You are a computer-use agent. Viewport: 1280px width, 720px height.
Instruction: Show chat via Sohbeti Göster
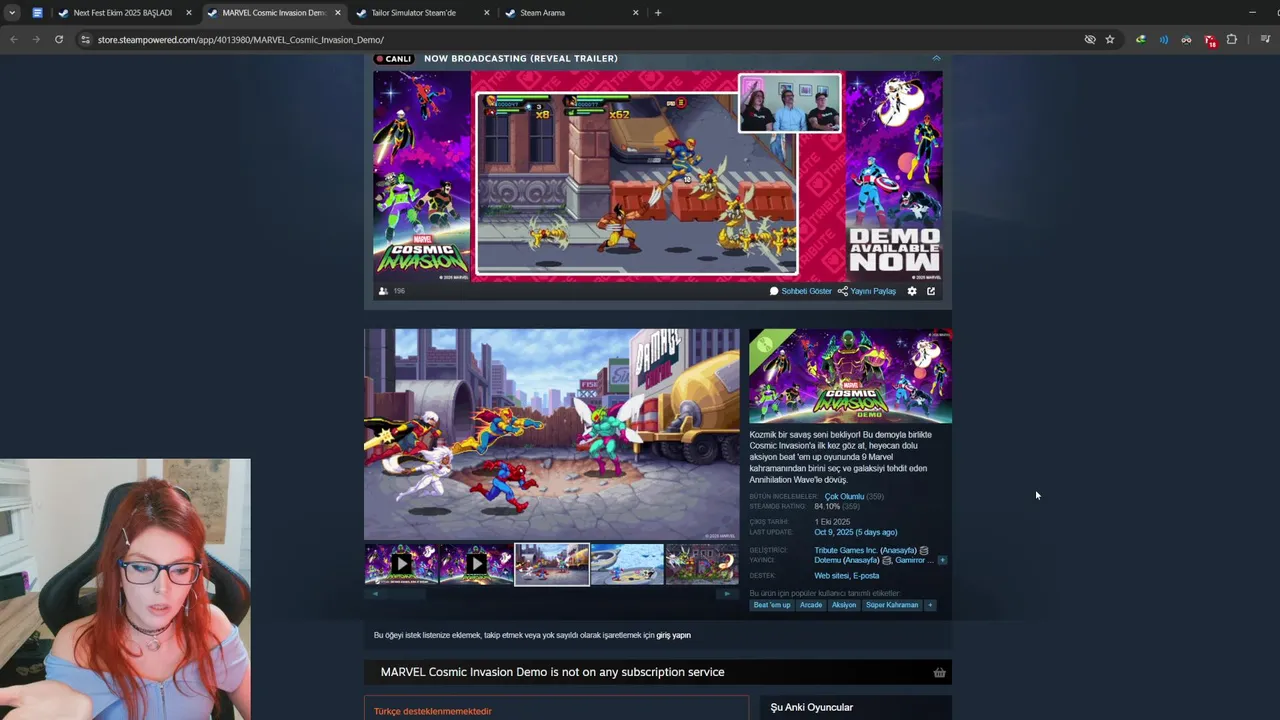[x=801, y=291]
